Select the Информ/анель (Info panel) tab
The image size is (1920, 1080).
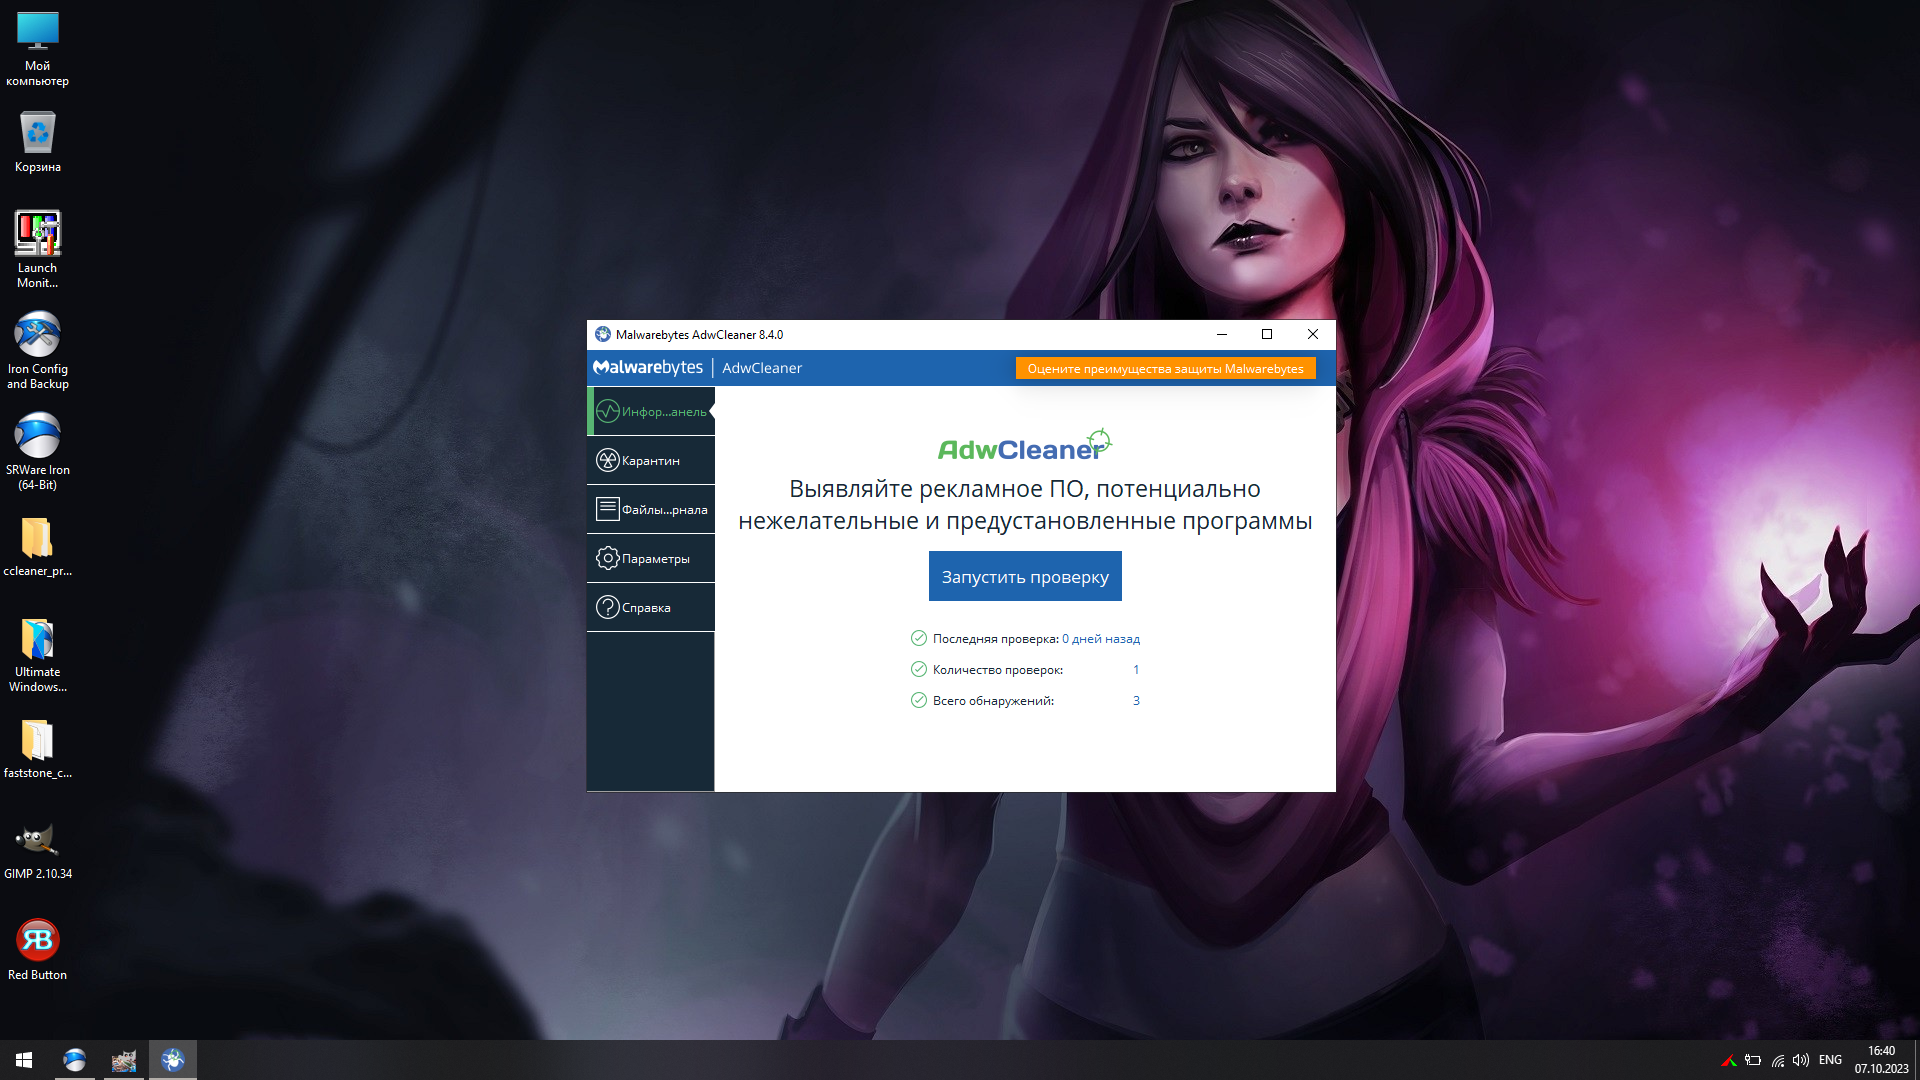click(647, 410)
